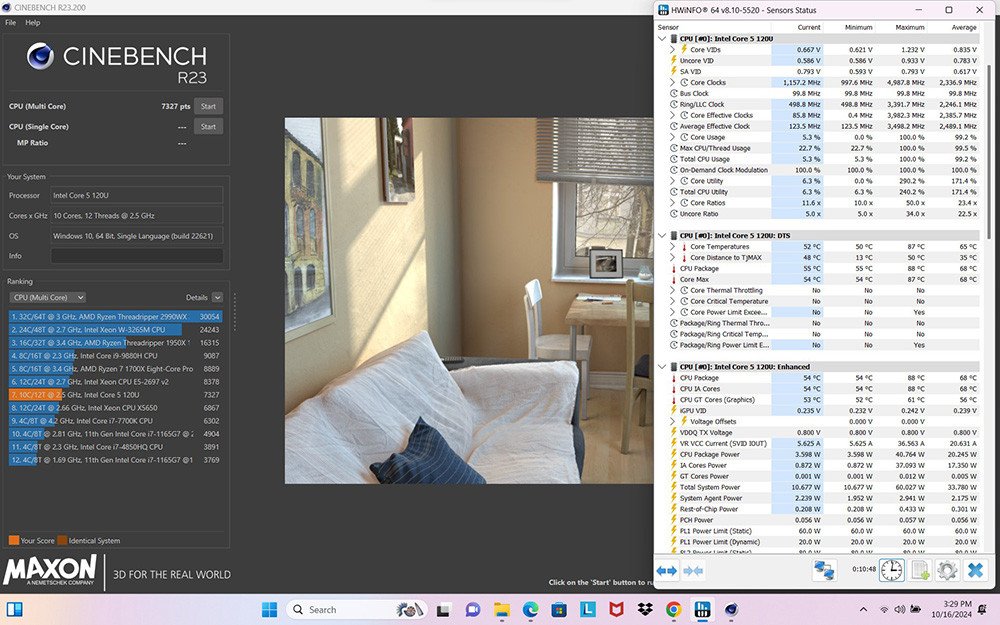Click the clock icon next to Bus Clock
This screenshot has height=625, width=1000.
pos(673,93)
